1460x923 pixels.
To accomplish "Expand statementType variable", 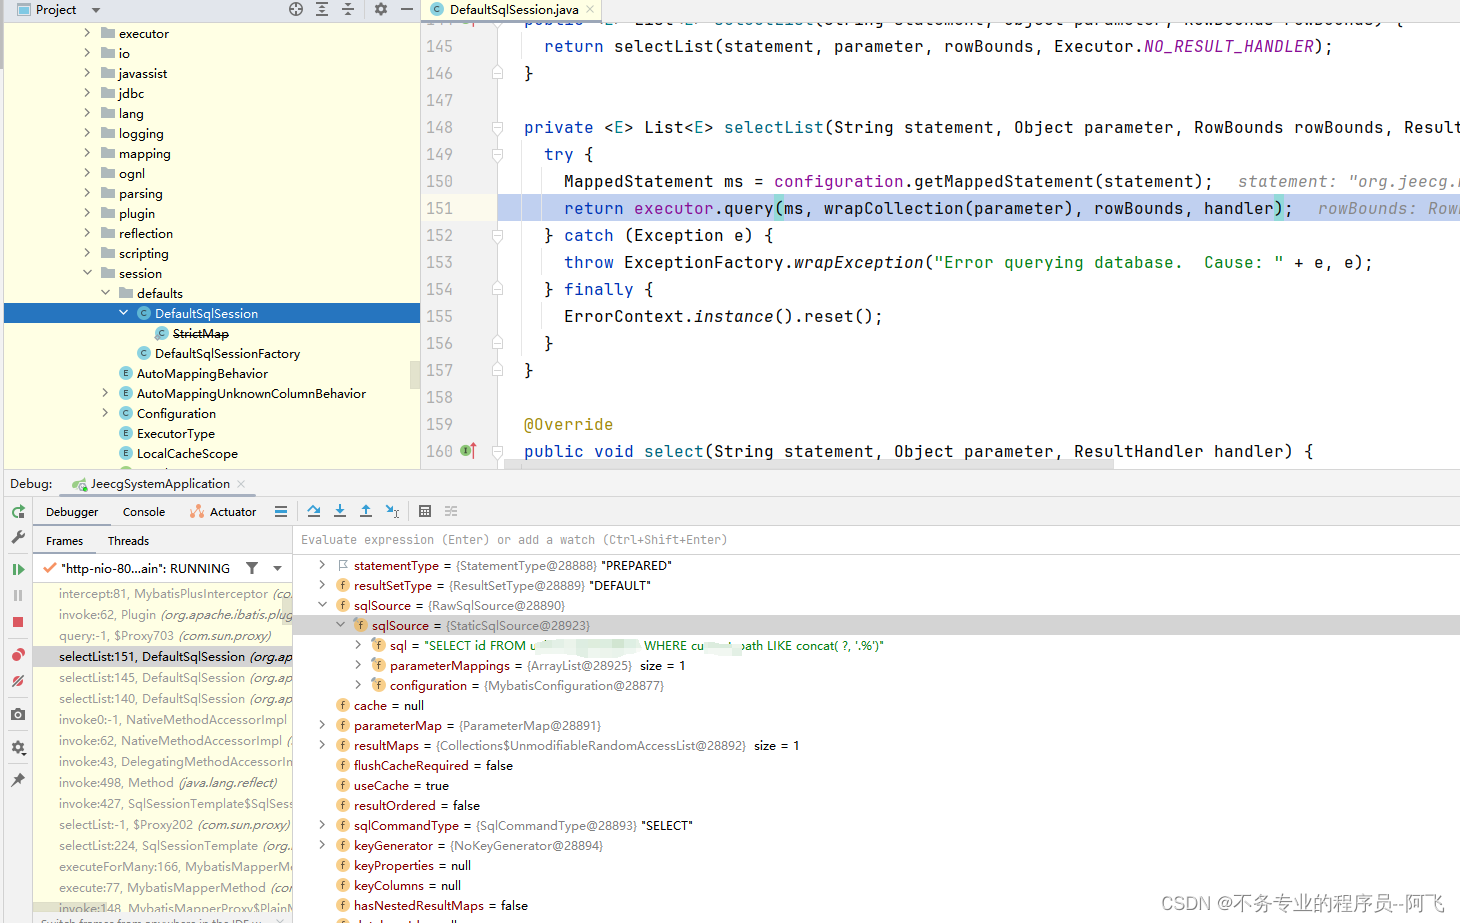I will coord(322,565).
